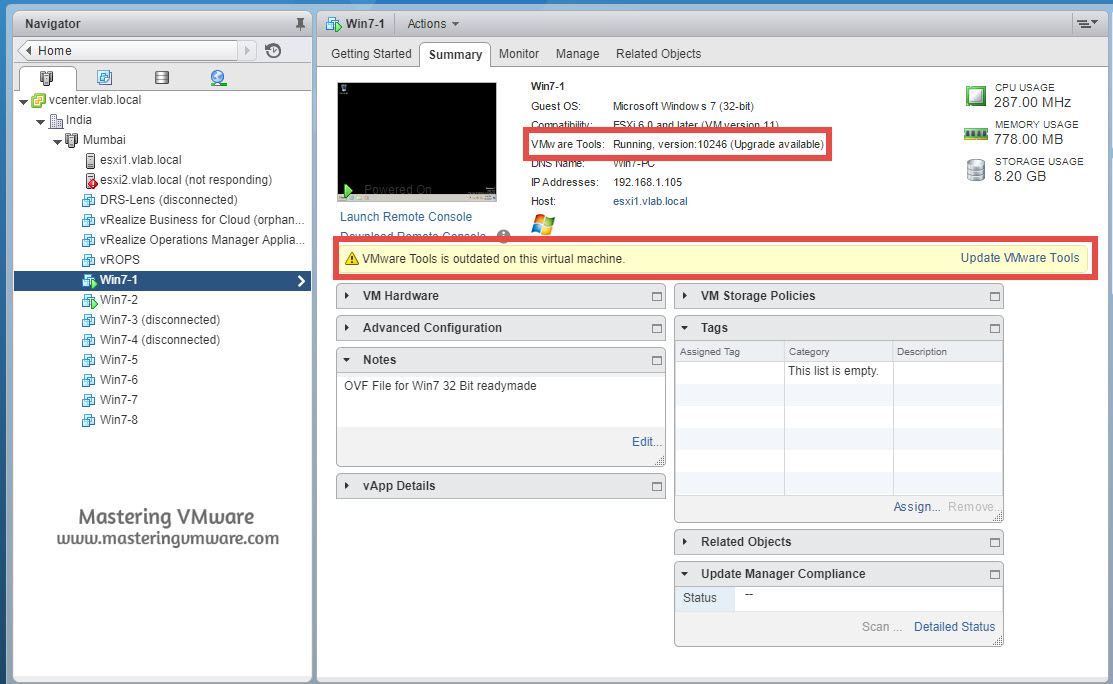Screen dimensions: 1113x684
Task: Collapse the India datacenter node
Action: coord(40,122)
